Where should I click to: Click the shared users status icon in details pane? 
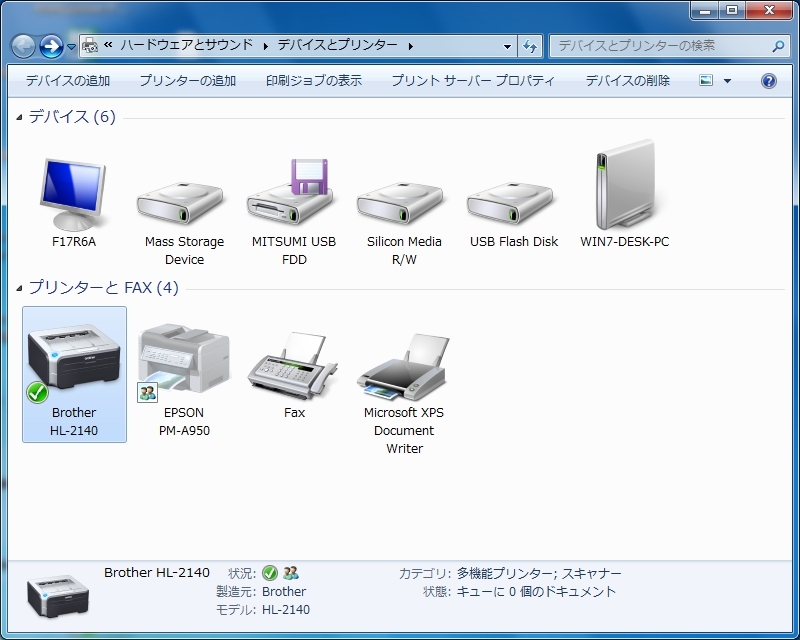[x=291, y=573]
